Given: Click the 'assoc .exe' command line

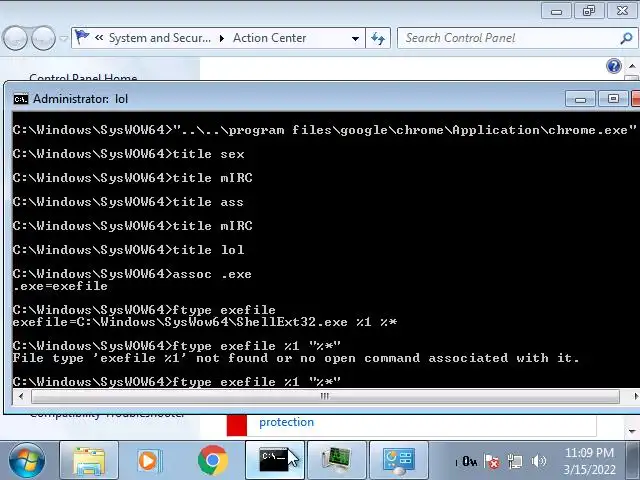Looking at the screenshot, I should click(132, 274).
